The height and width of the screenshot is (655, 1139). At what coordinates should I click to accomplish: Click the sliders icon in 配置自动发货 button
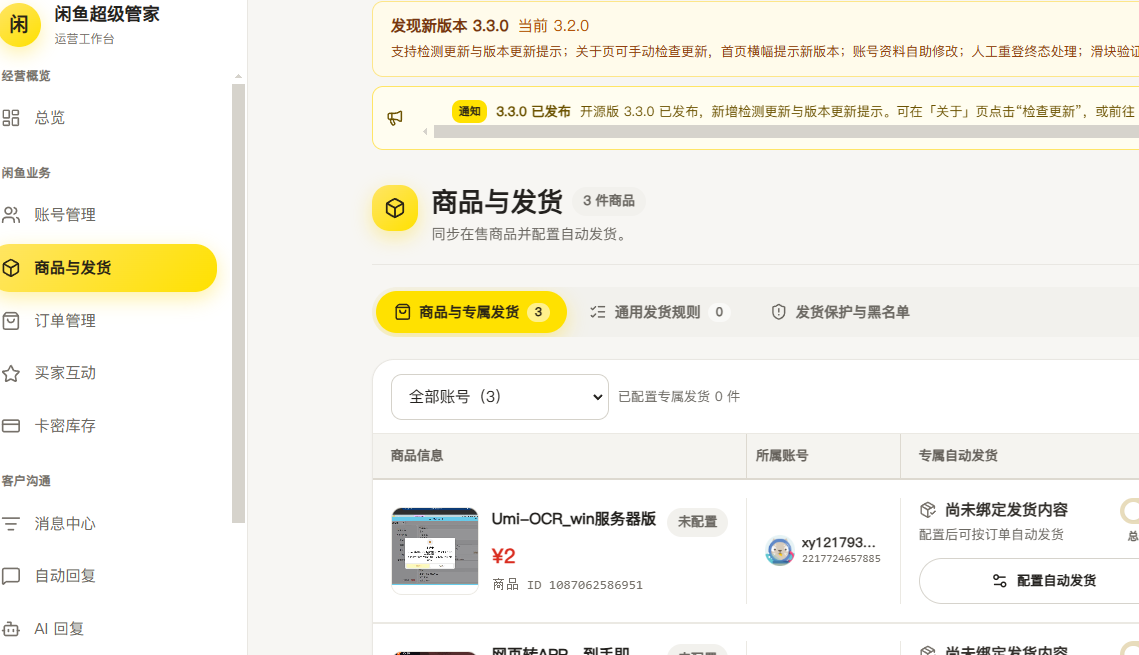click(1000, 581)
